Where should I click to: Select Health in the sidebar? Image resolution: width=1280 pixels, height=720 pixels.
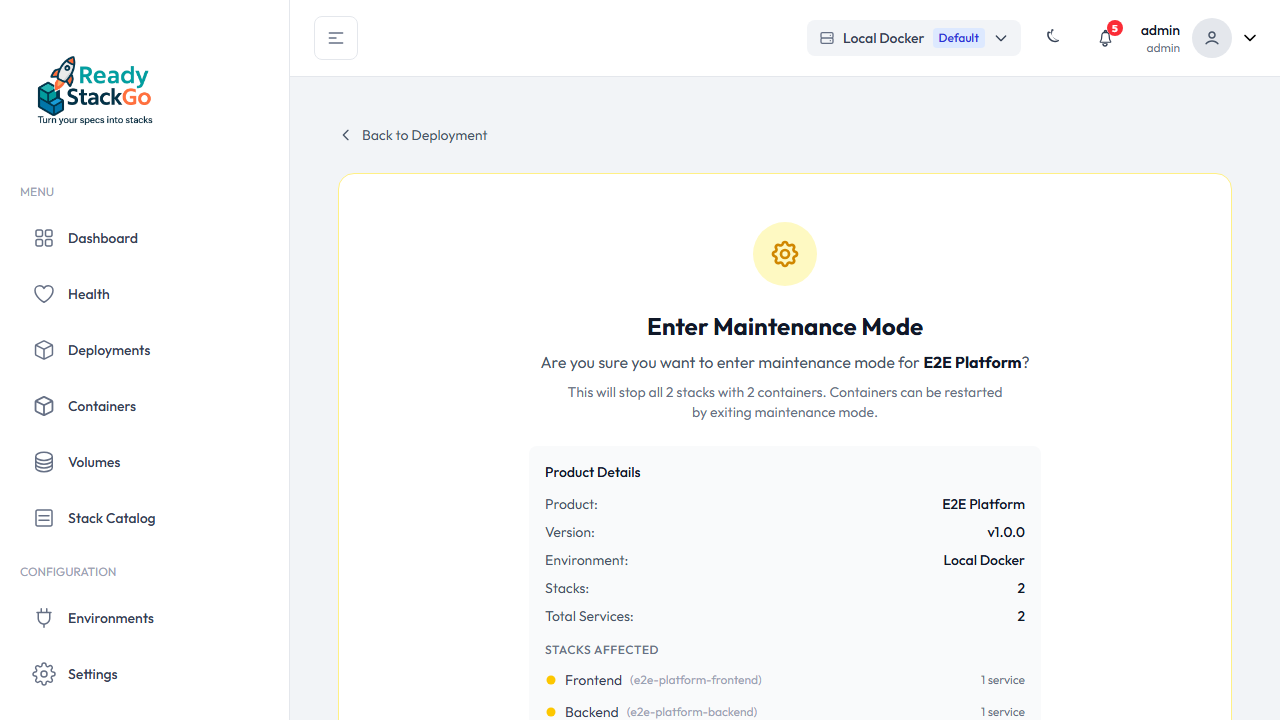88,294
